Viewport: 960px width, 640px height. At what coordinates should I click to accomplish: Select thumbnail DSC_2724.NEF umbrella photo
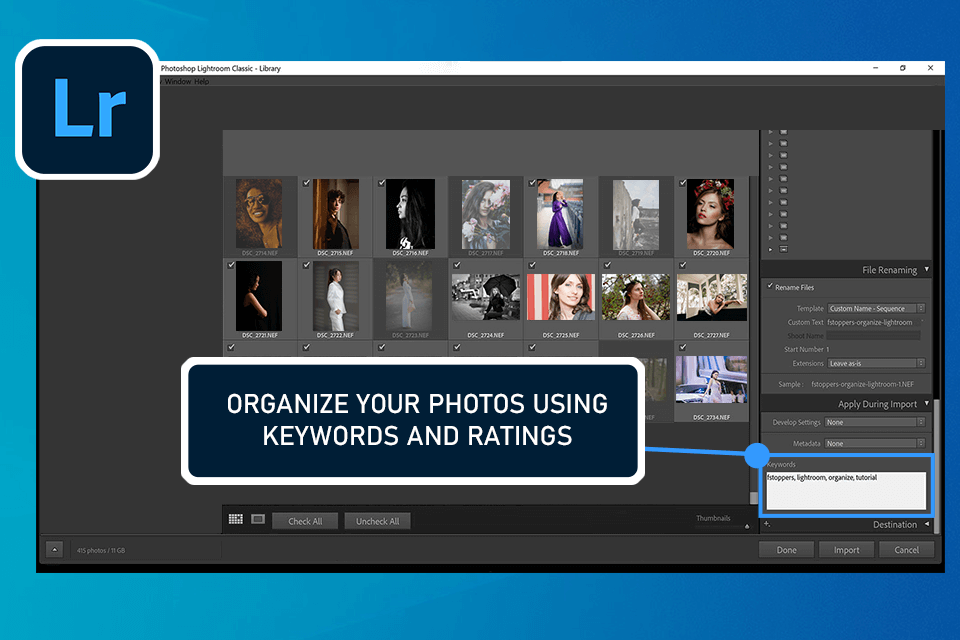click(x=486, y=297)
